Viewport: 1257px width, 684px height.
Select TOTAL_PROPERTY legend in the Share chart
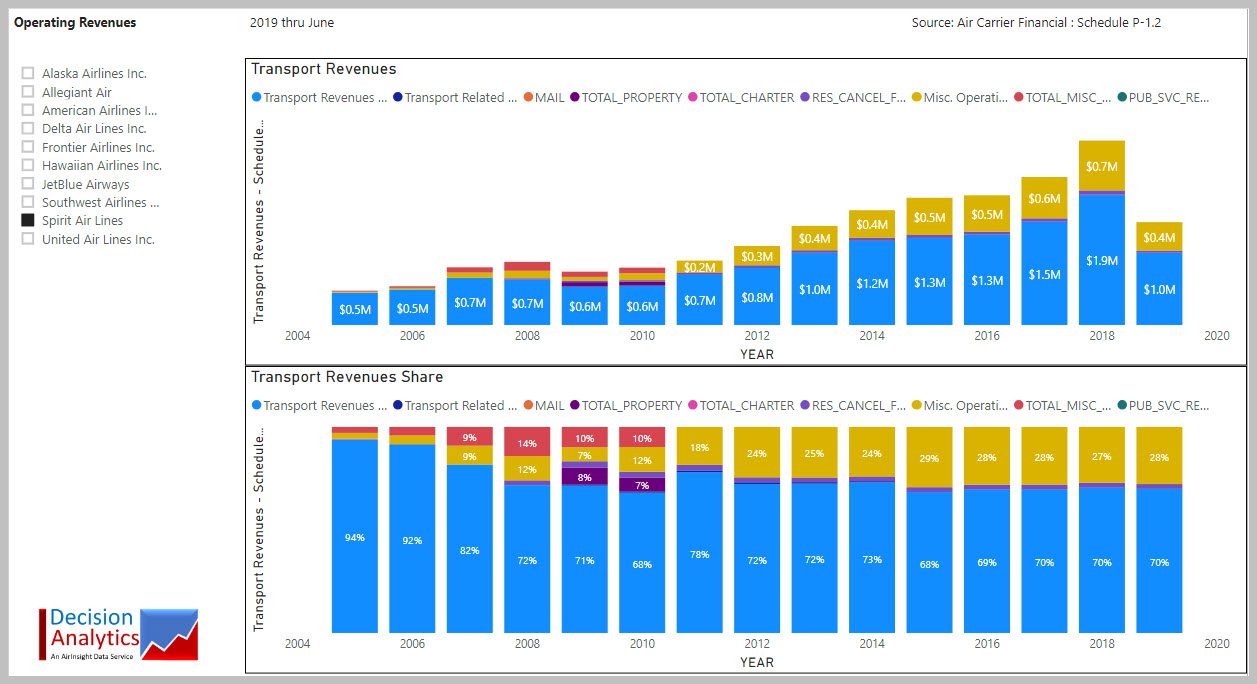(x=625, y=406)
